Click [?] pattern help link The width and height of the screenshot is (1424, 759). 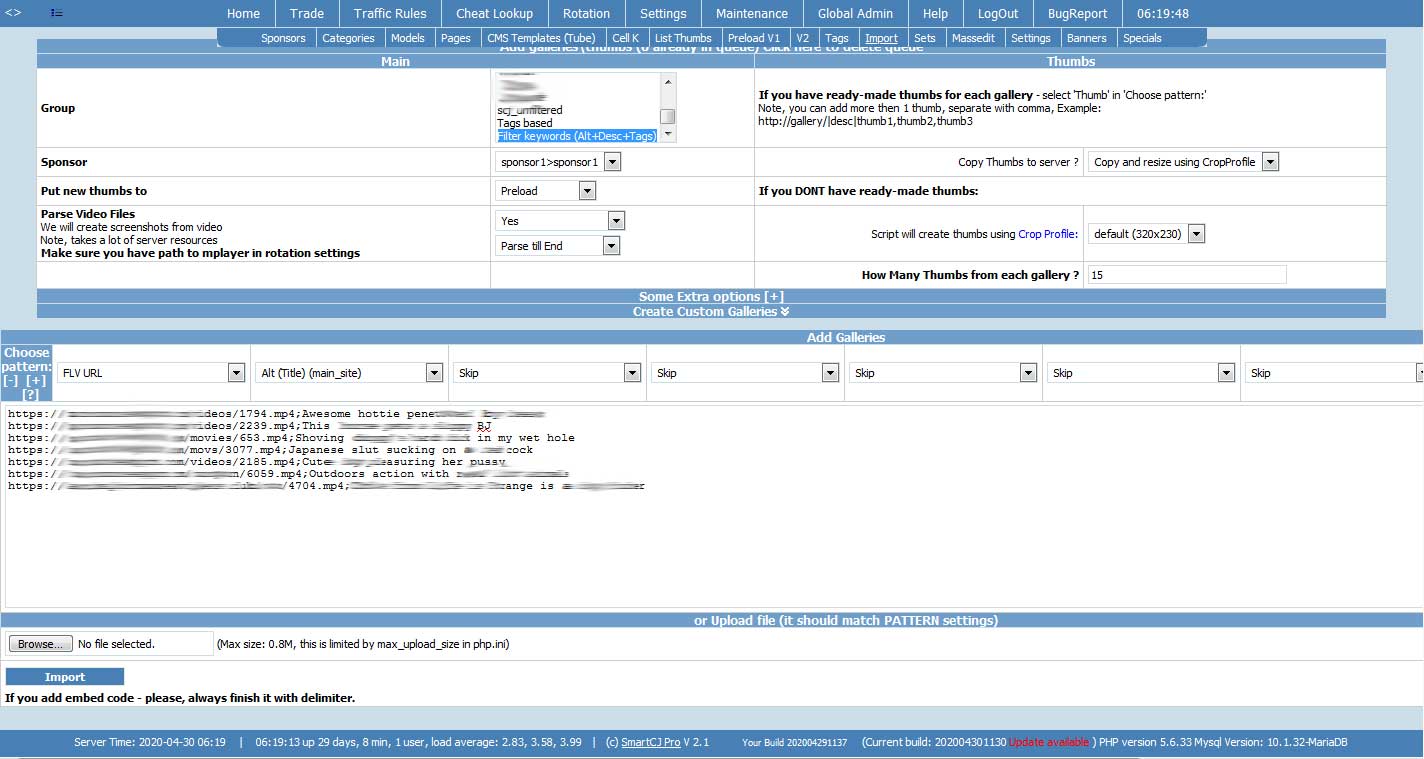pyautogui.click(x=30, y=395)
